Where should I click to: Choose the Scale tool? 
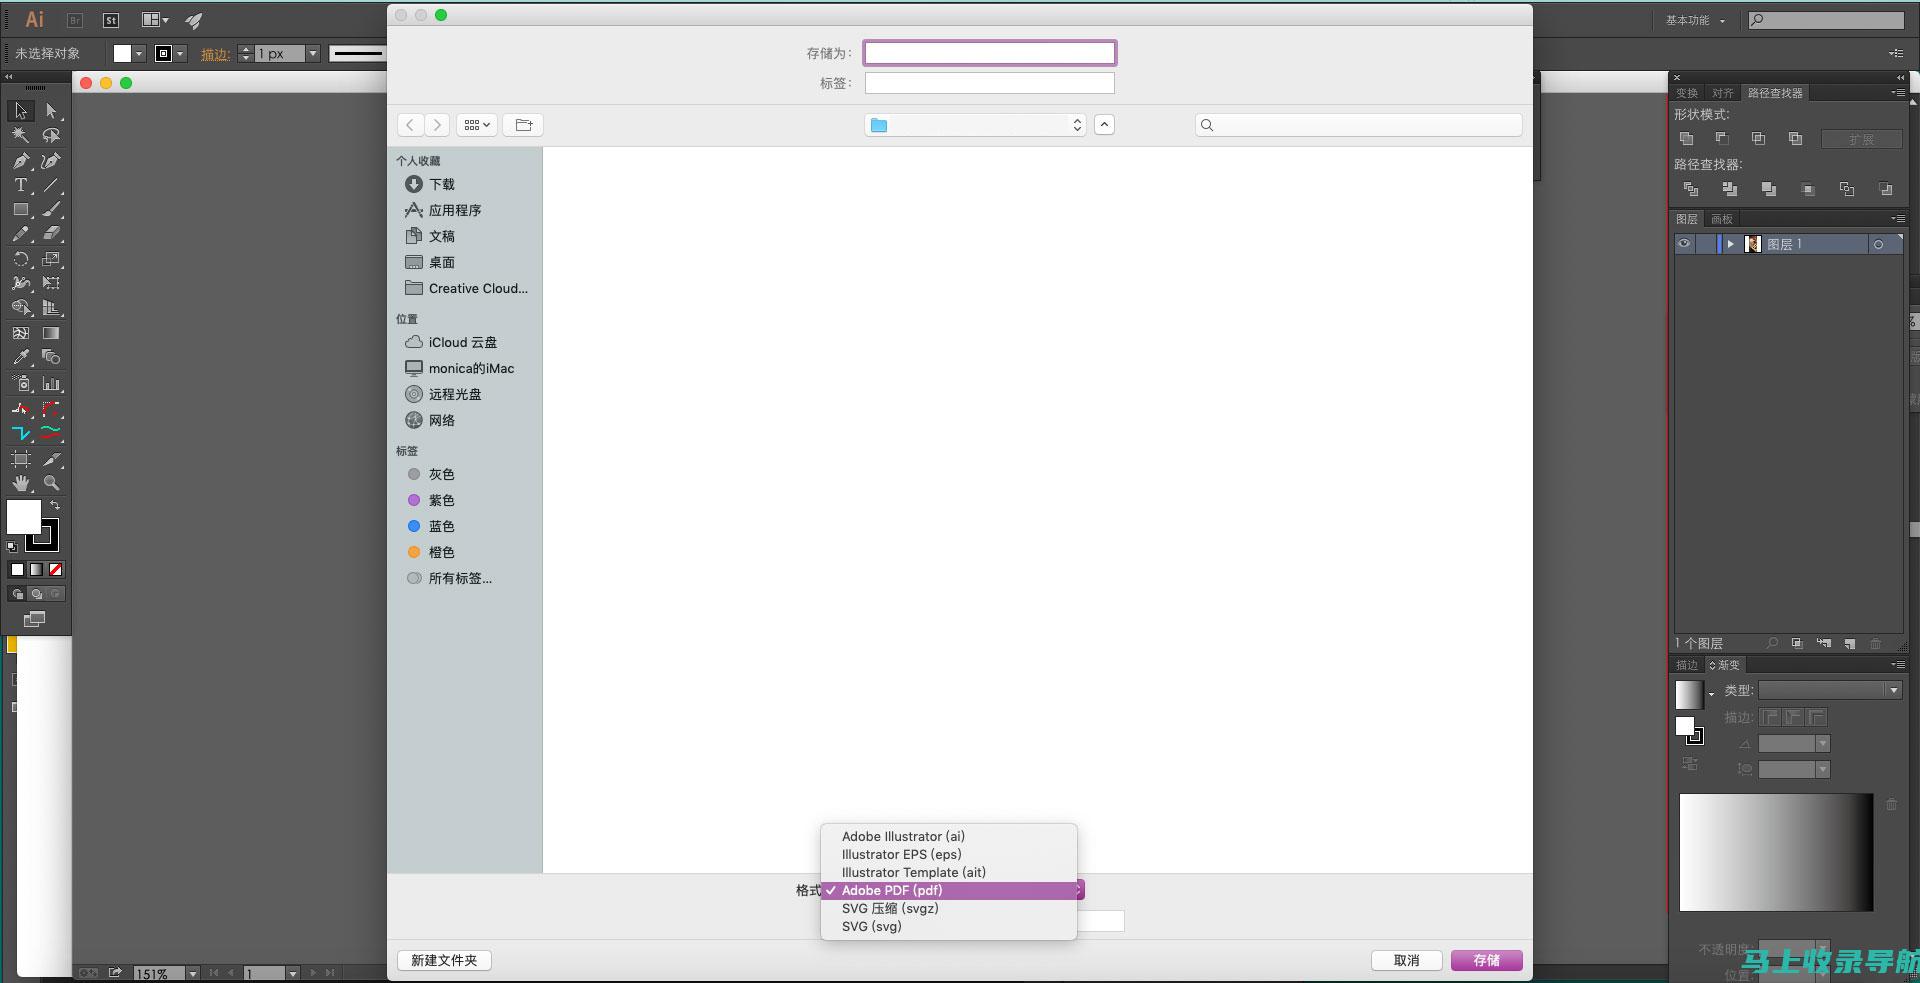click(51, 259)
